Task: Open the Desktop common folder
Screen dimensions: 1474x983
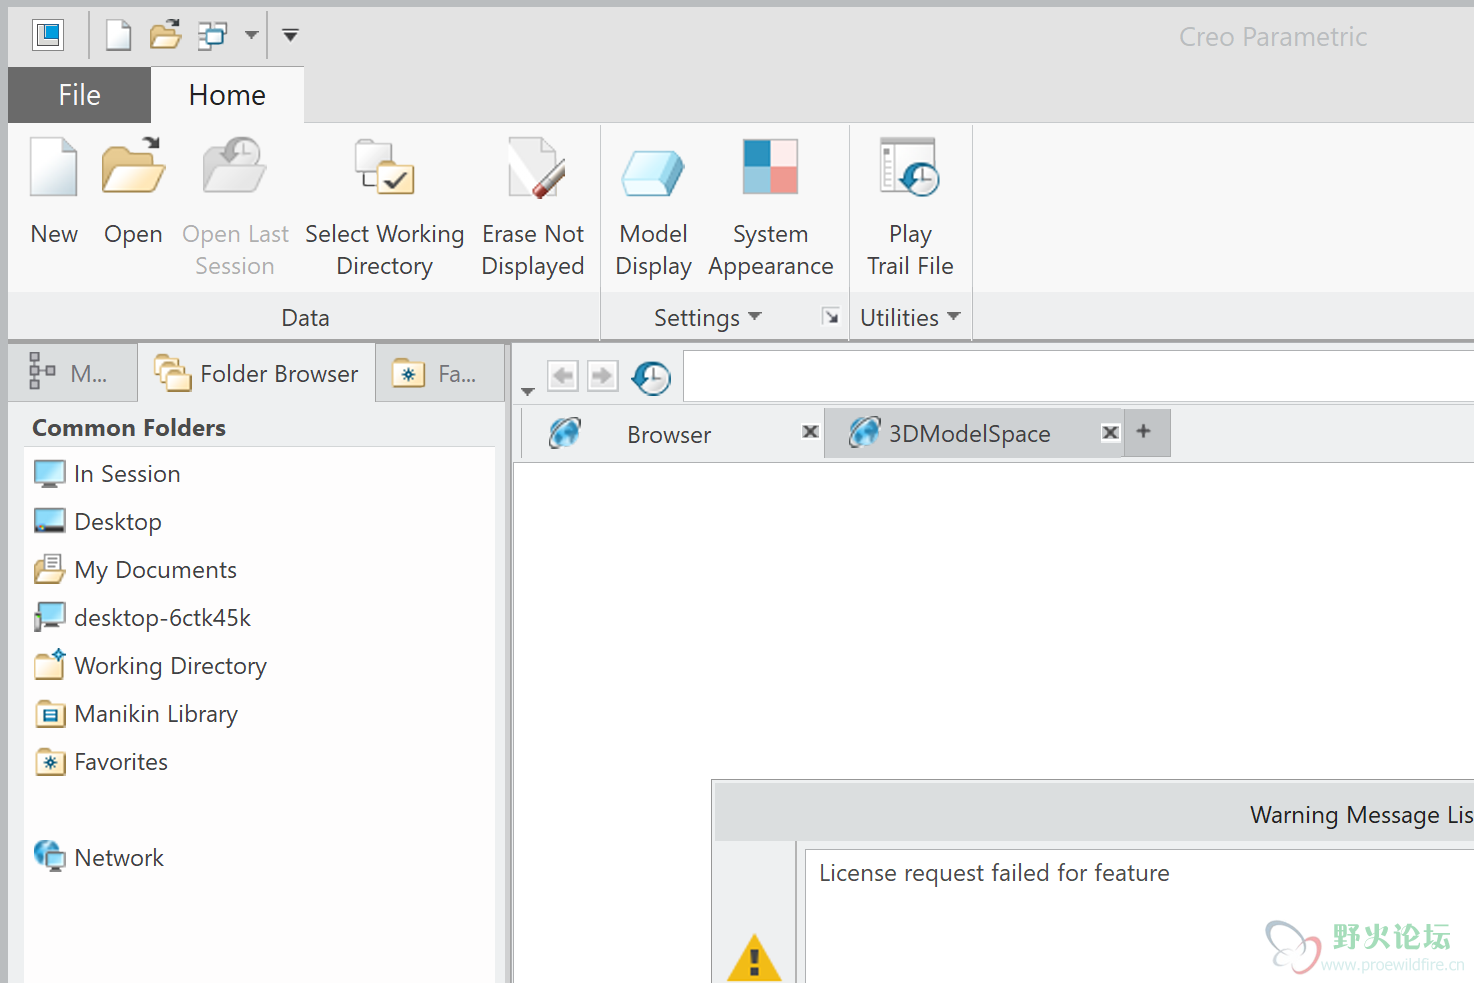Action: pos(97,522)
